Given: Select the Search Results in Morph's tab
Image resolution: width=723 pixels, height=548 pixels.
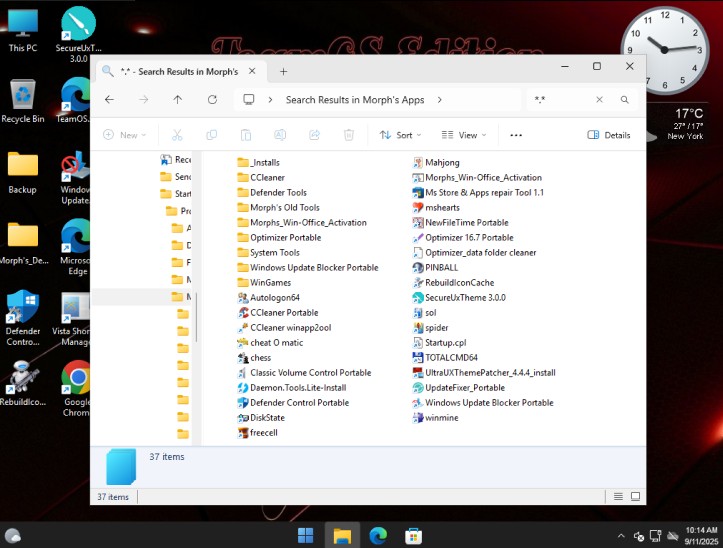Looking at the screenshot, I should (x=179, y=71).
